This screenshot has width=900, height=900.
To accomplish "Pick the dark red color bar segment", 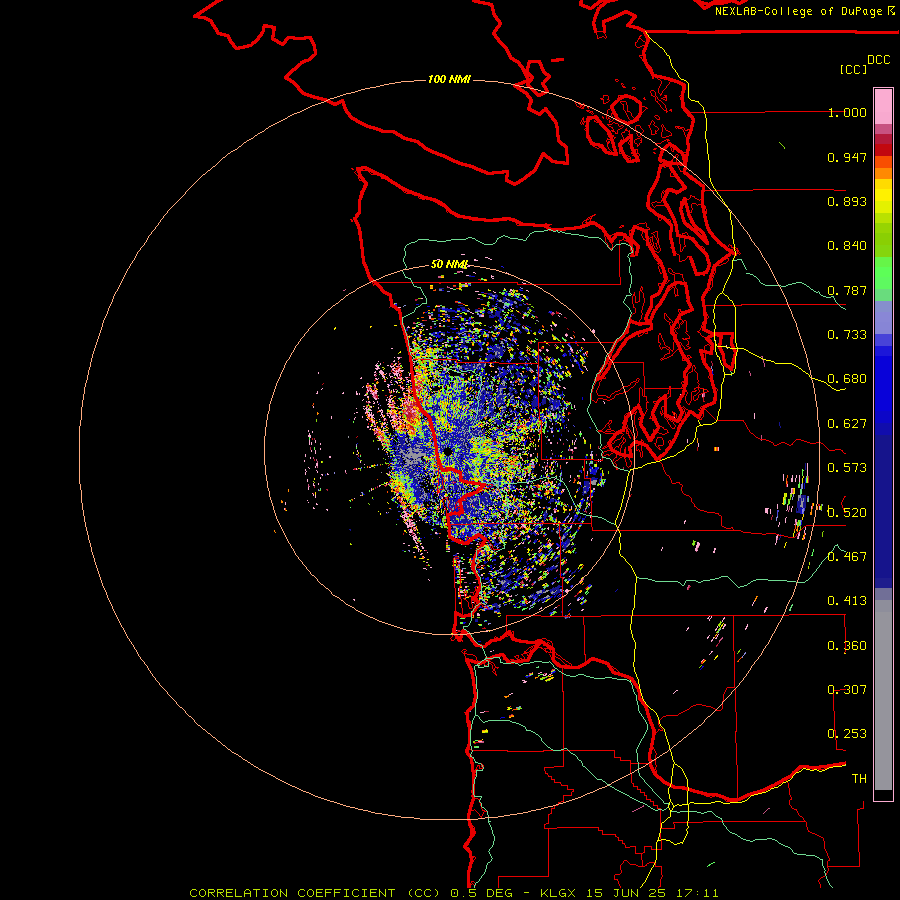I will [883, 150].
